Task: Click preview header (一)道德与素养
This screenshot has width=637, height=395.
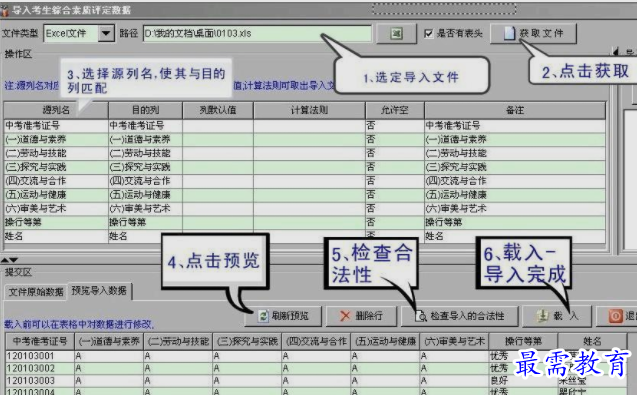Action: pos(109,341)
